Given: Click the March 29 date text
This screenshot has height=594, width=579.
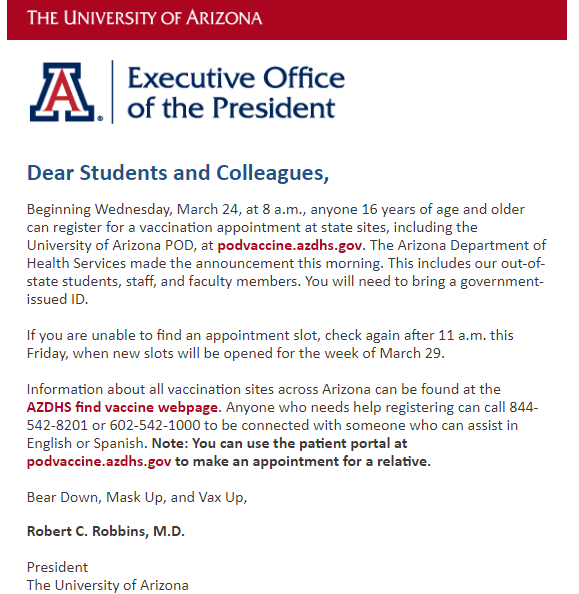Looking at the screenshot, I should [x=410, y=353].
